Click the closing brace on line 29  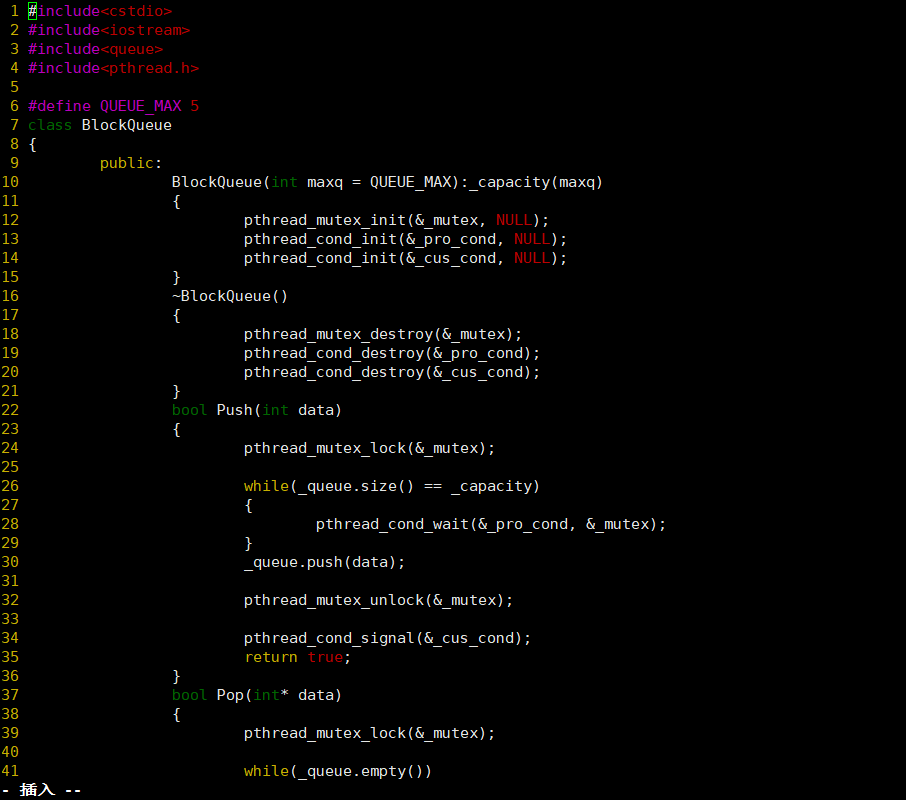tap(248, 543)
